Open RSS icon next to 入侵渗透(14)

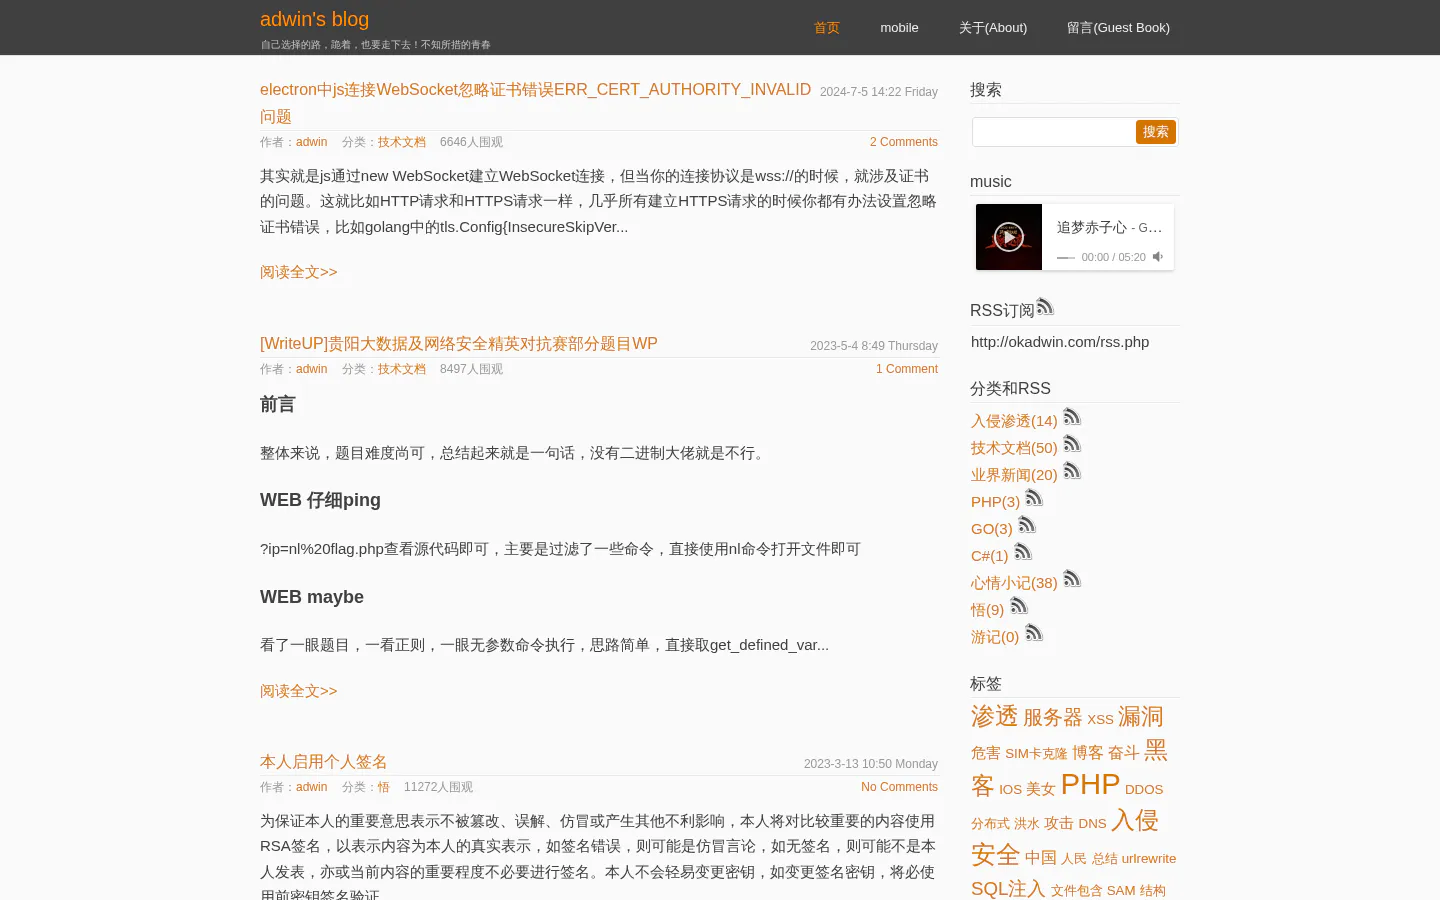click(x=1072, y=416)
